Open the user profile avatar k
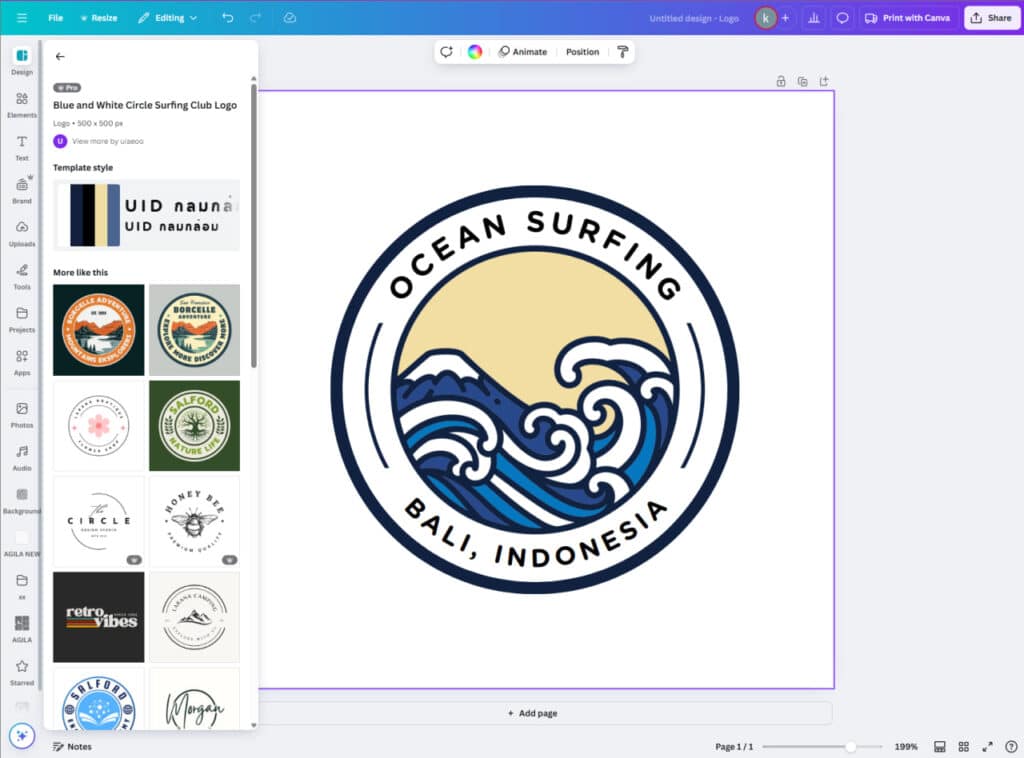 pos(765,18)
